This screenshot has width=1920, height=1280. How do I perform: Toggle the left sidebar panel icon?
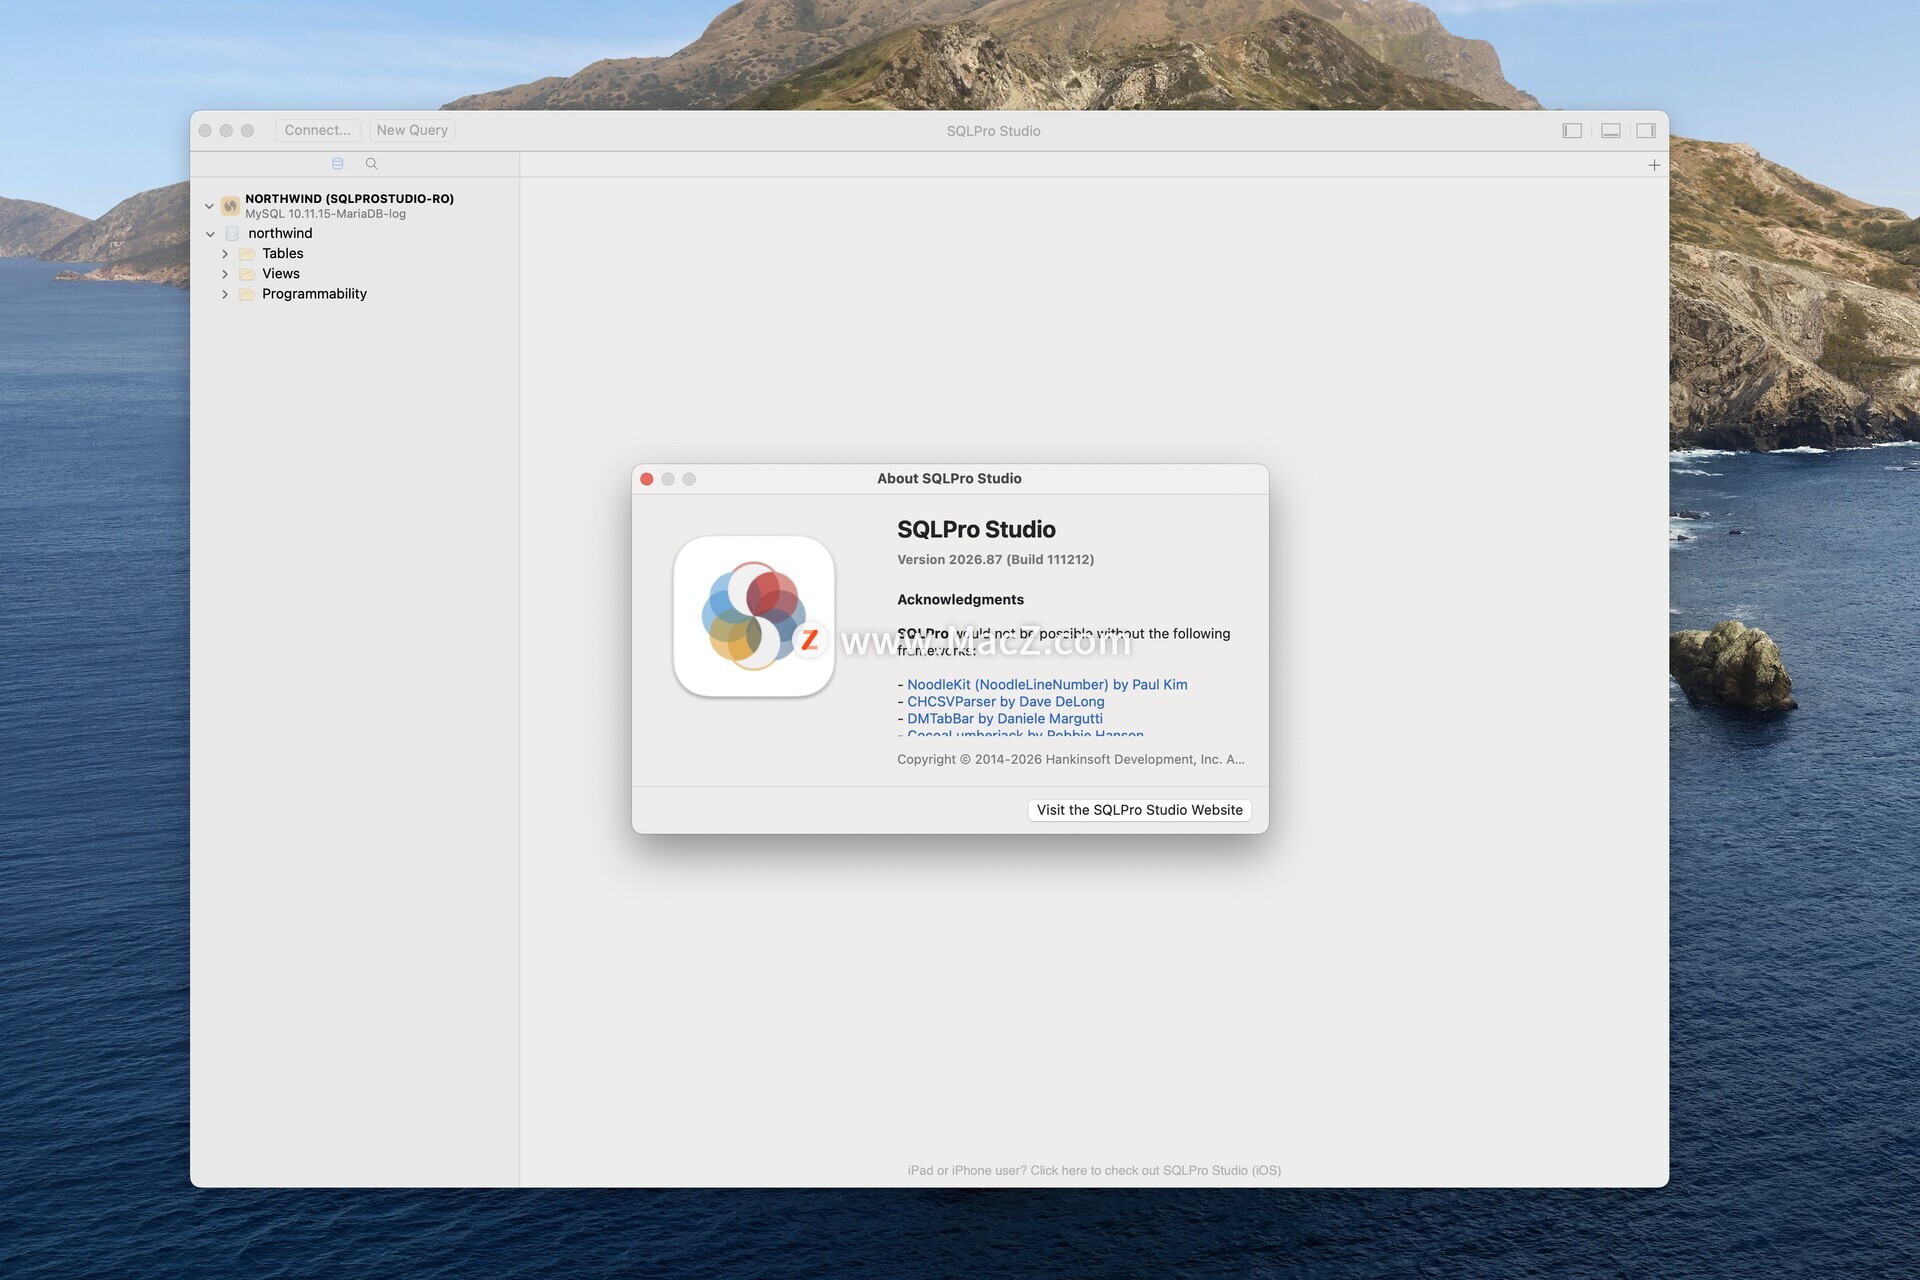coord(1572,131)
